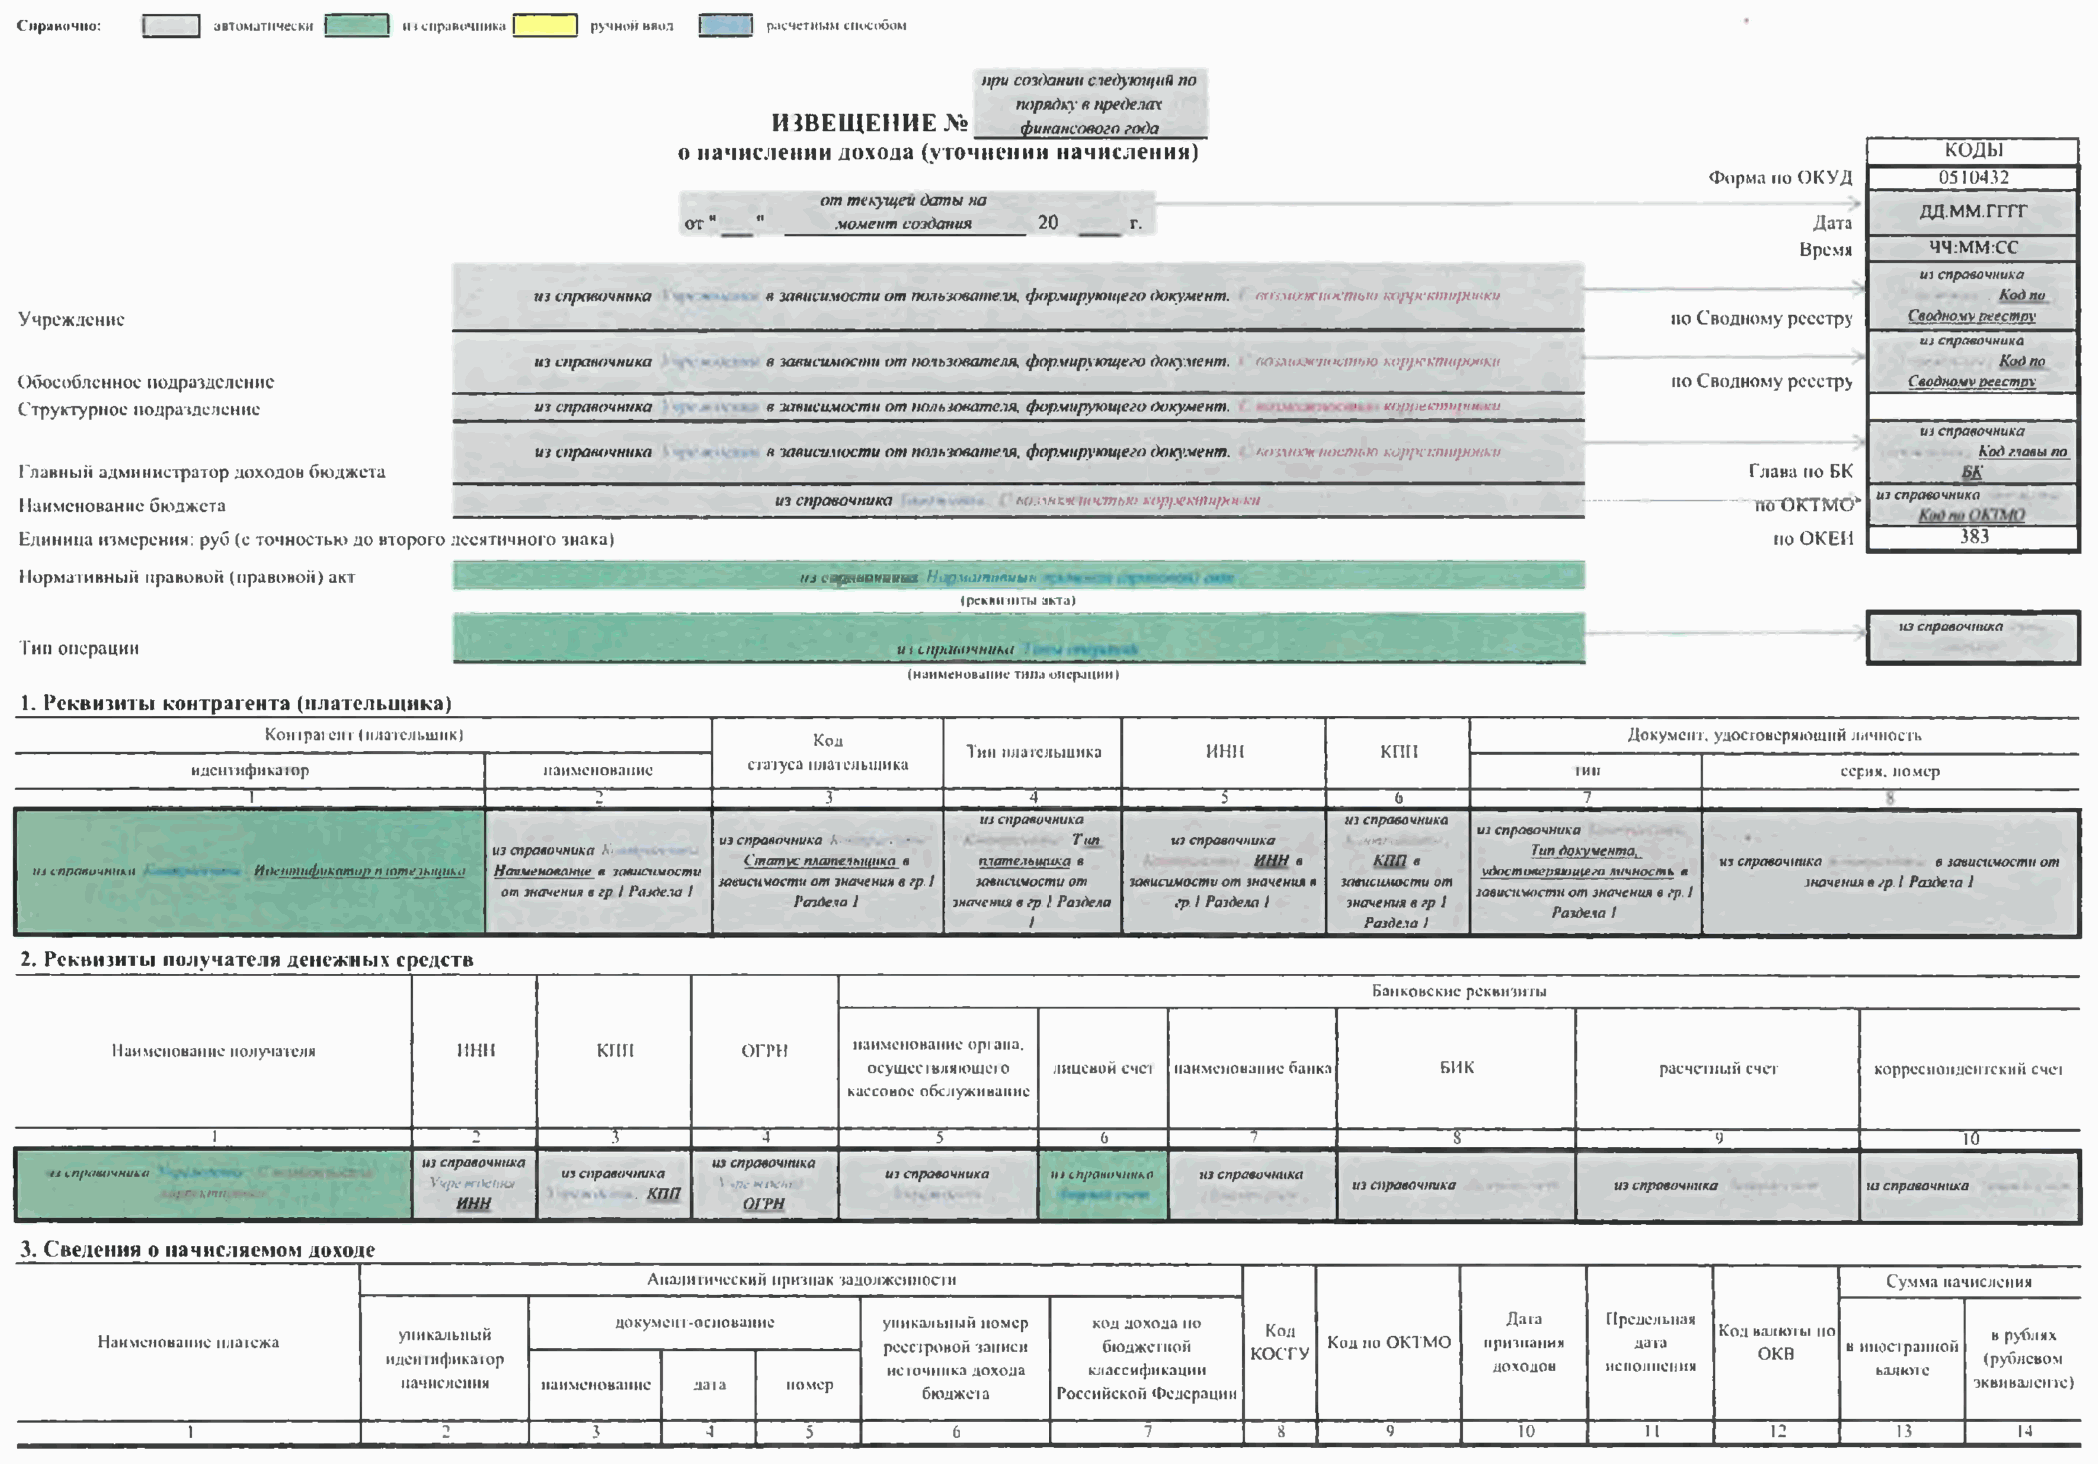Click the 'корреспондентский счет' data cell
The image size is (2098, 1464).
1969,1185
